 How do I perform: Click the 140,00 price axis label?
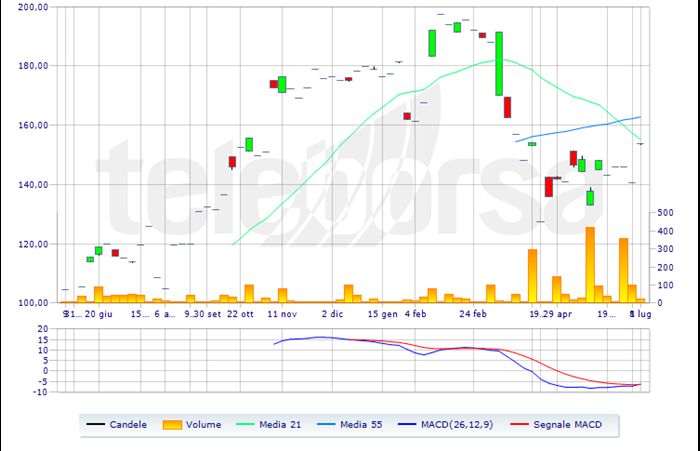coord(33,184)
